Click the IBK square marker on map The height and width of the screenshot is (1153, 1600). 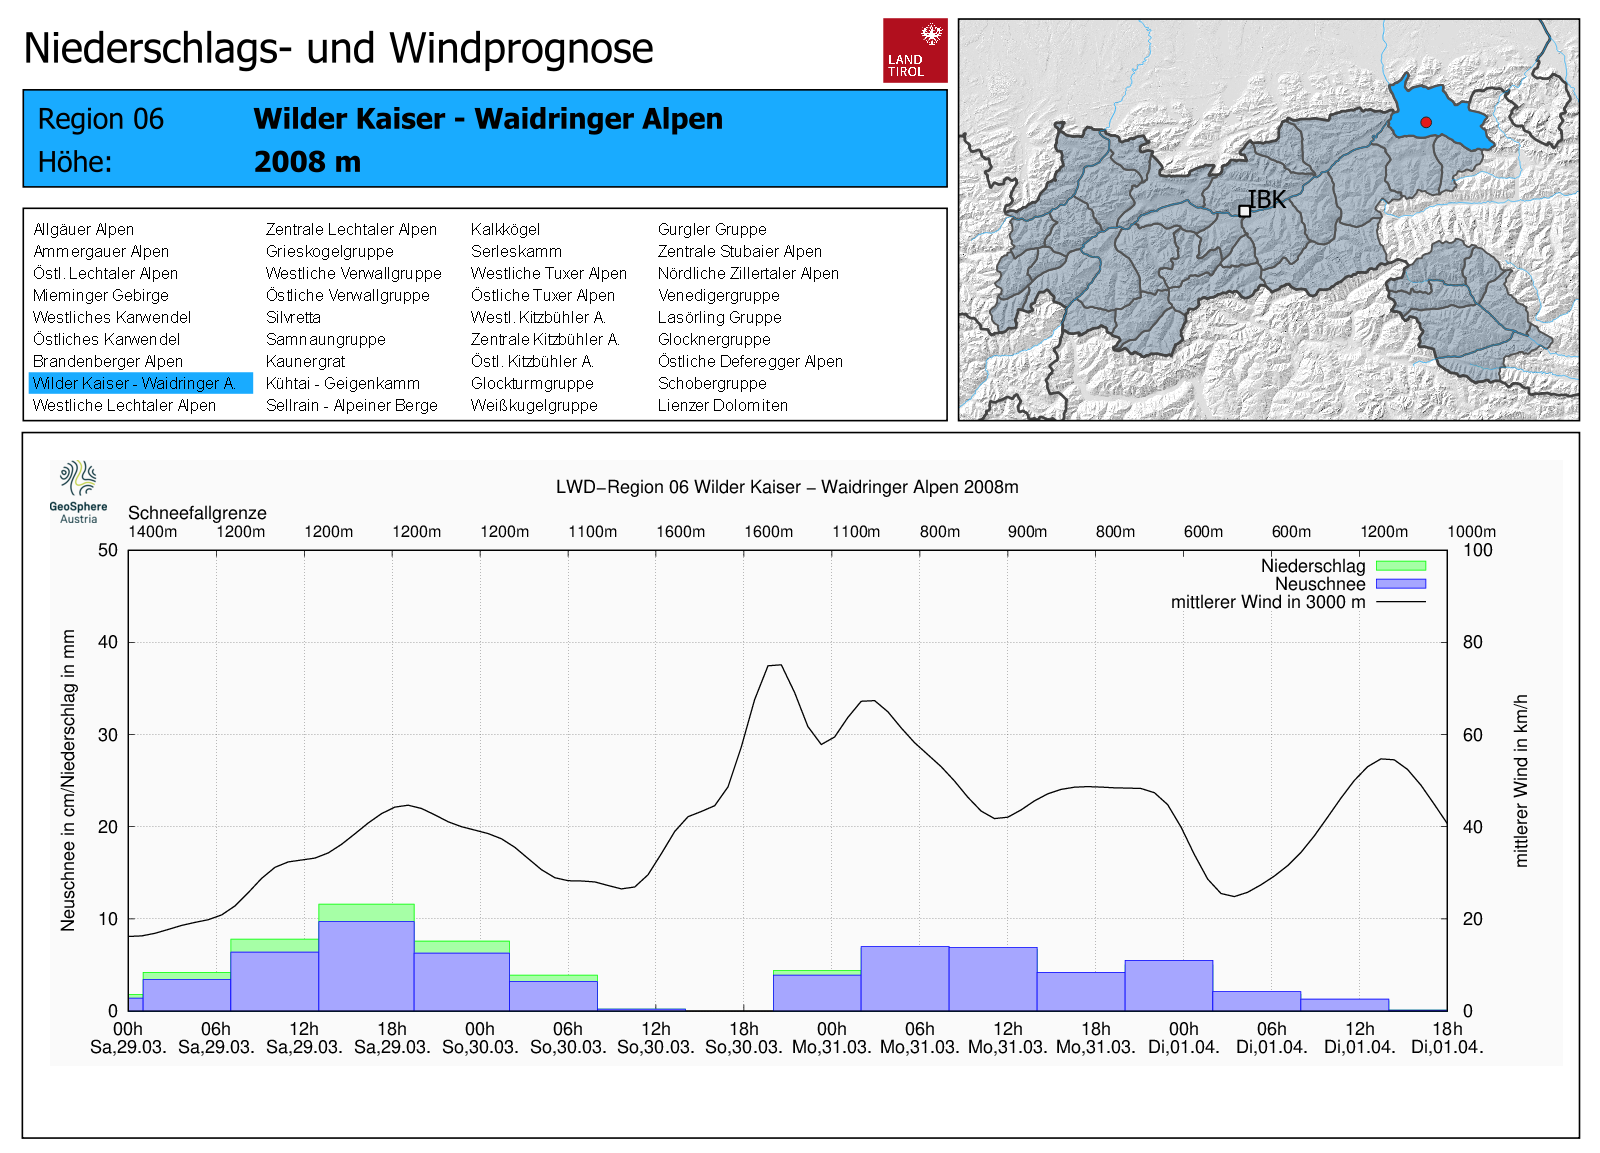click(x=1244, y=211)
